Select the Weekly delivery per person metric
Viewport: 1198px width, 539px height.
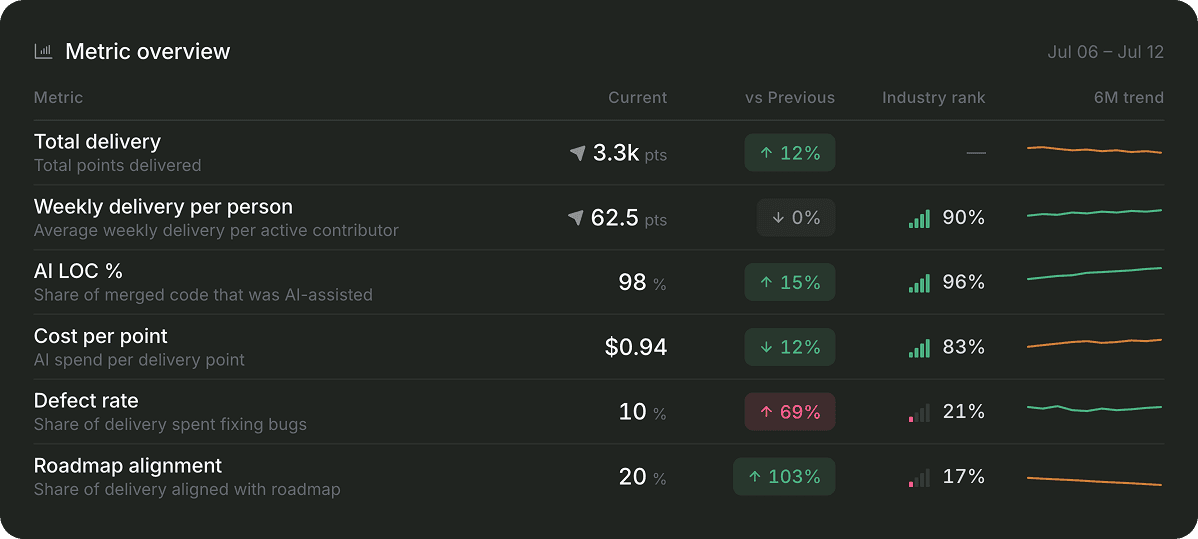[599, 218]
